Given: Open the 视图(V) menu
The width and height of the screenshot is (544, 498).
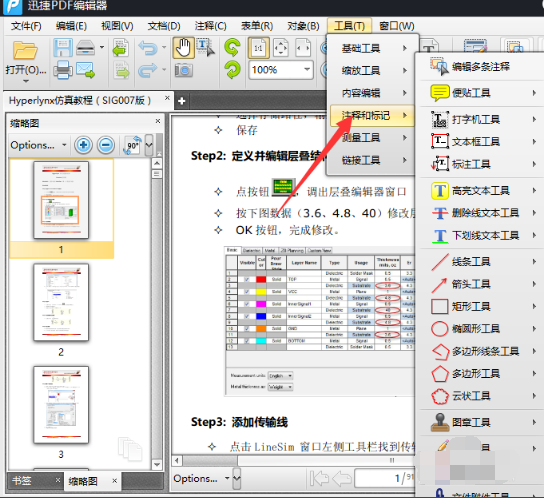Looking at the screenshot, I should tap(117, 26).
